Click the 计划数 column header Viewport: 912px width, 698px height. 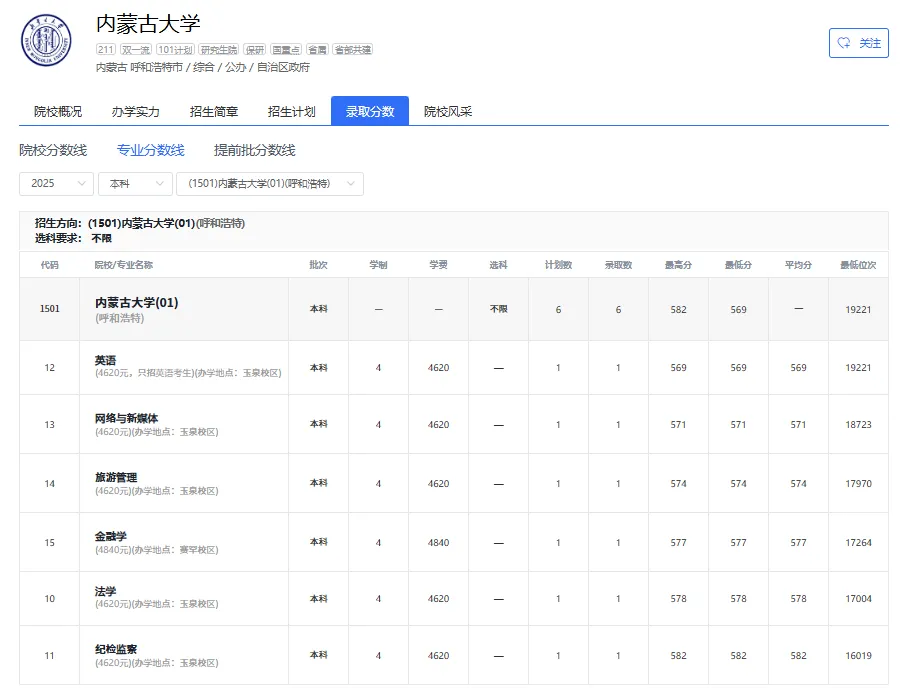point(558,265)
